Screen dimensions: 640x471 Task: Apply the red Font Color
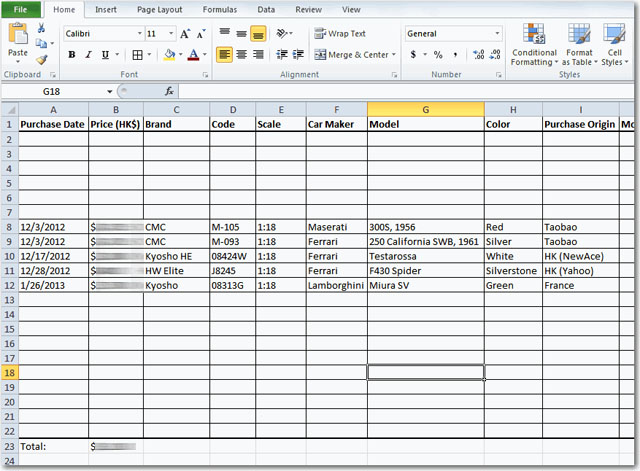194,55
